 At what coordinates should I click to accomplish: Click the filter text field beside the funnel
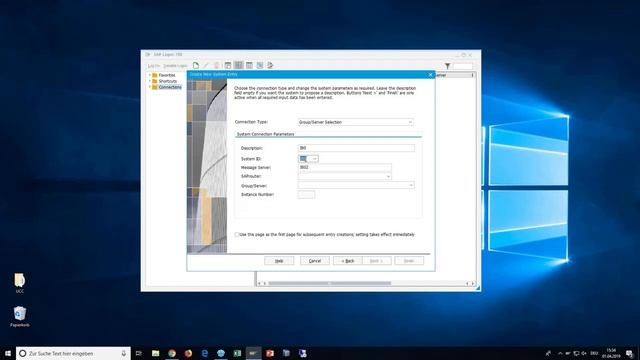(x=463, y=66)
